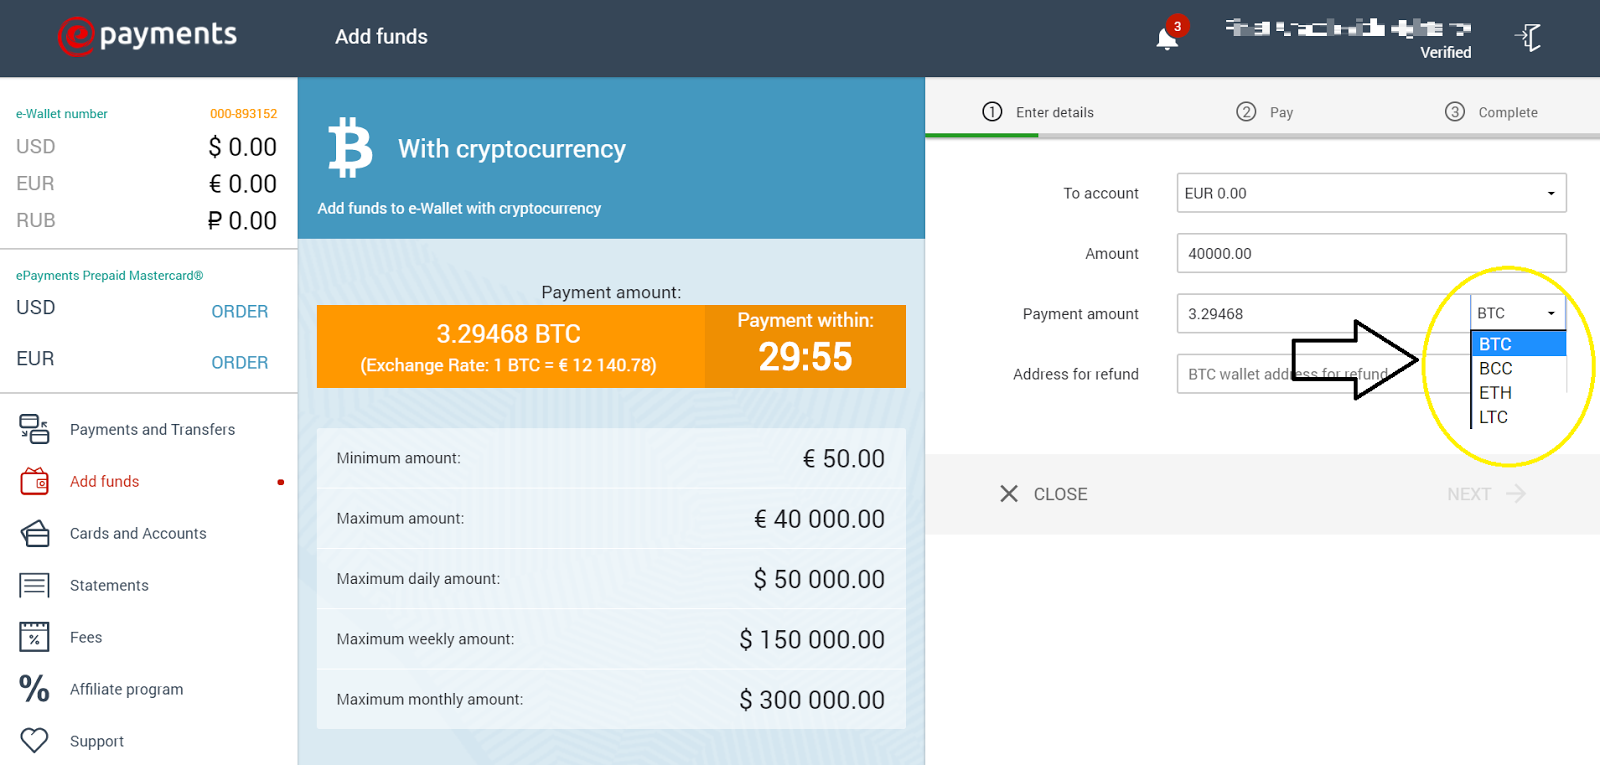Screen dimensions: 1600x765
Task: Go to the Pay step tab
Action: 1265,112
